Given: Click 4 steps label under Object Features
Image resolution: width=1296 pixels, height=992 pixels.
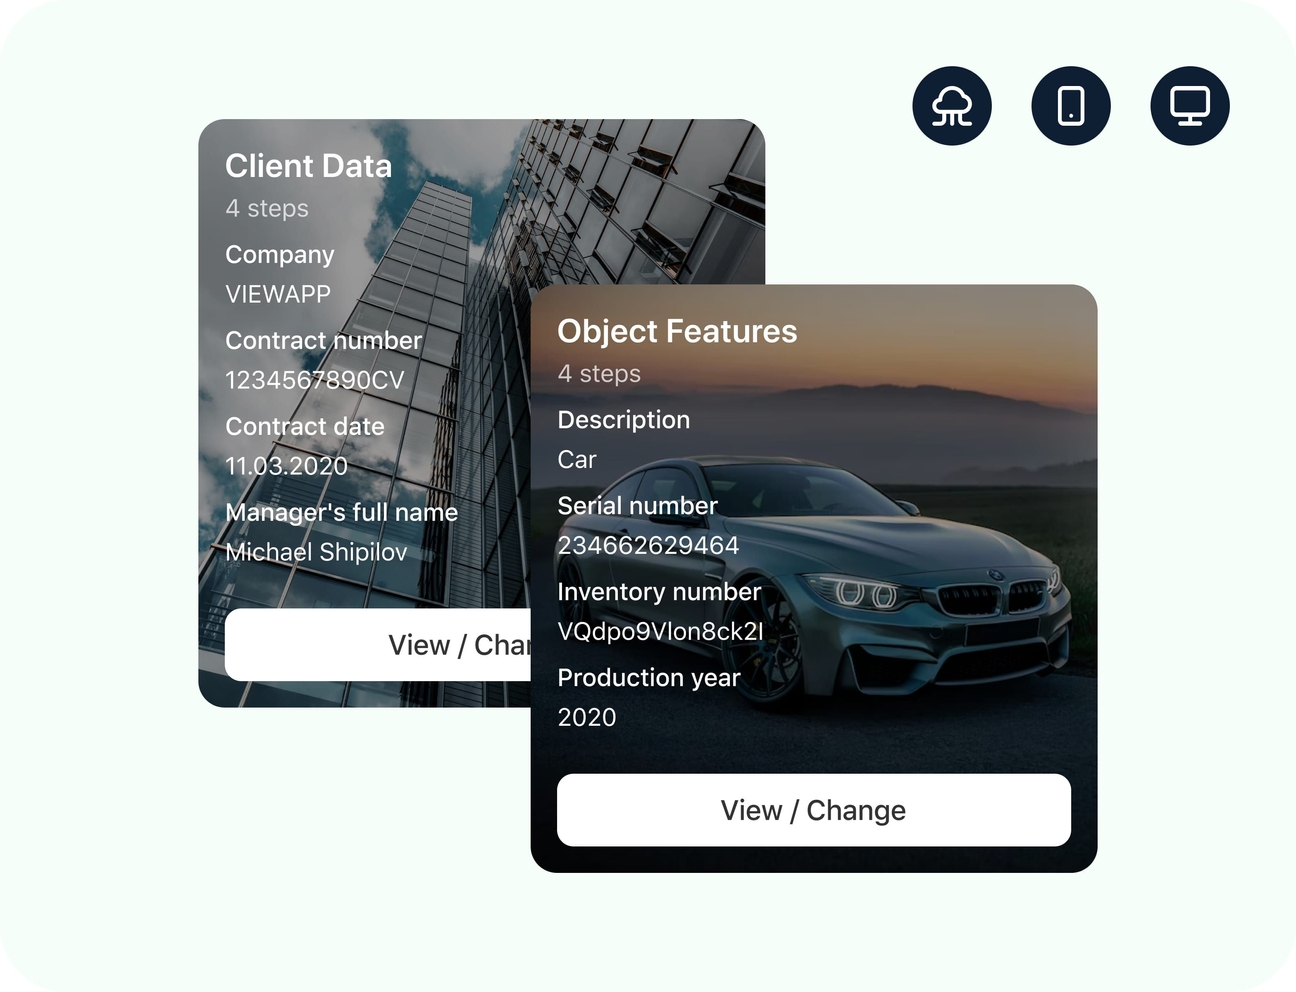Looking at the screenshot, I should (599, 374).
